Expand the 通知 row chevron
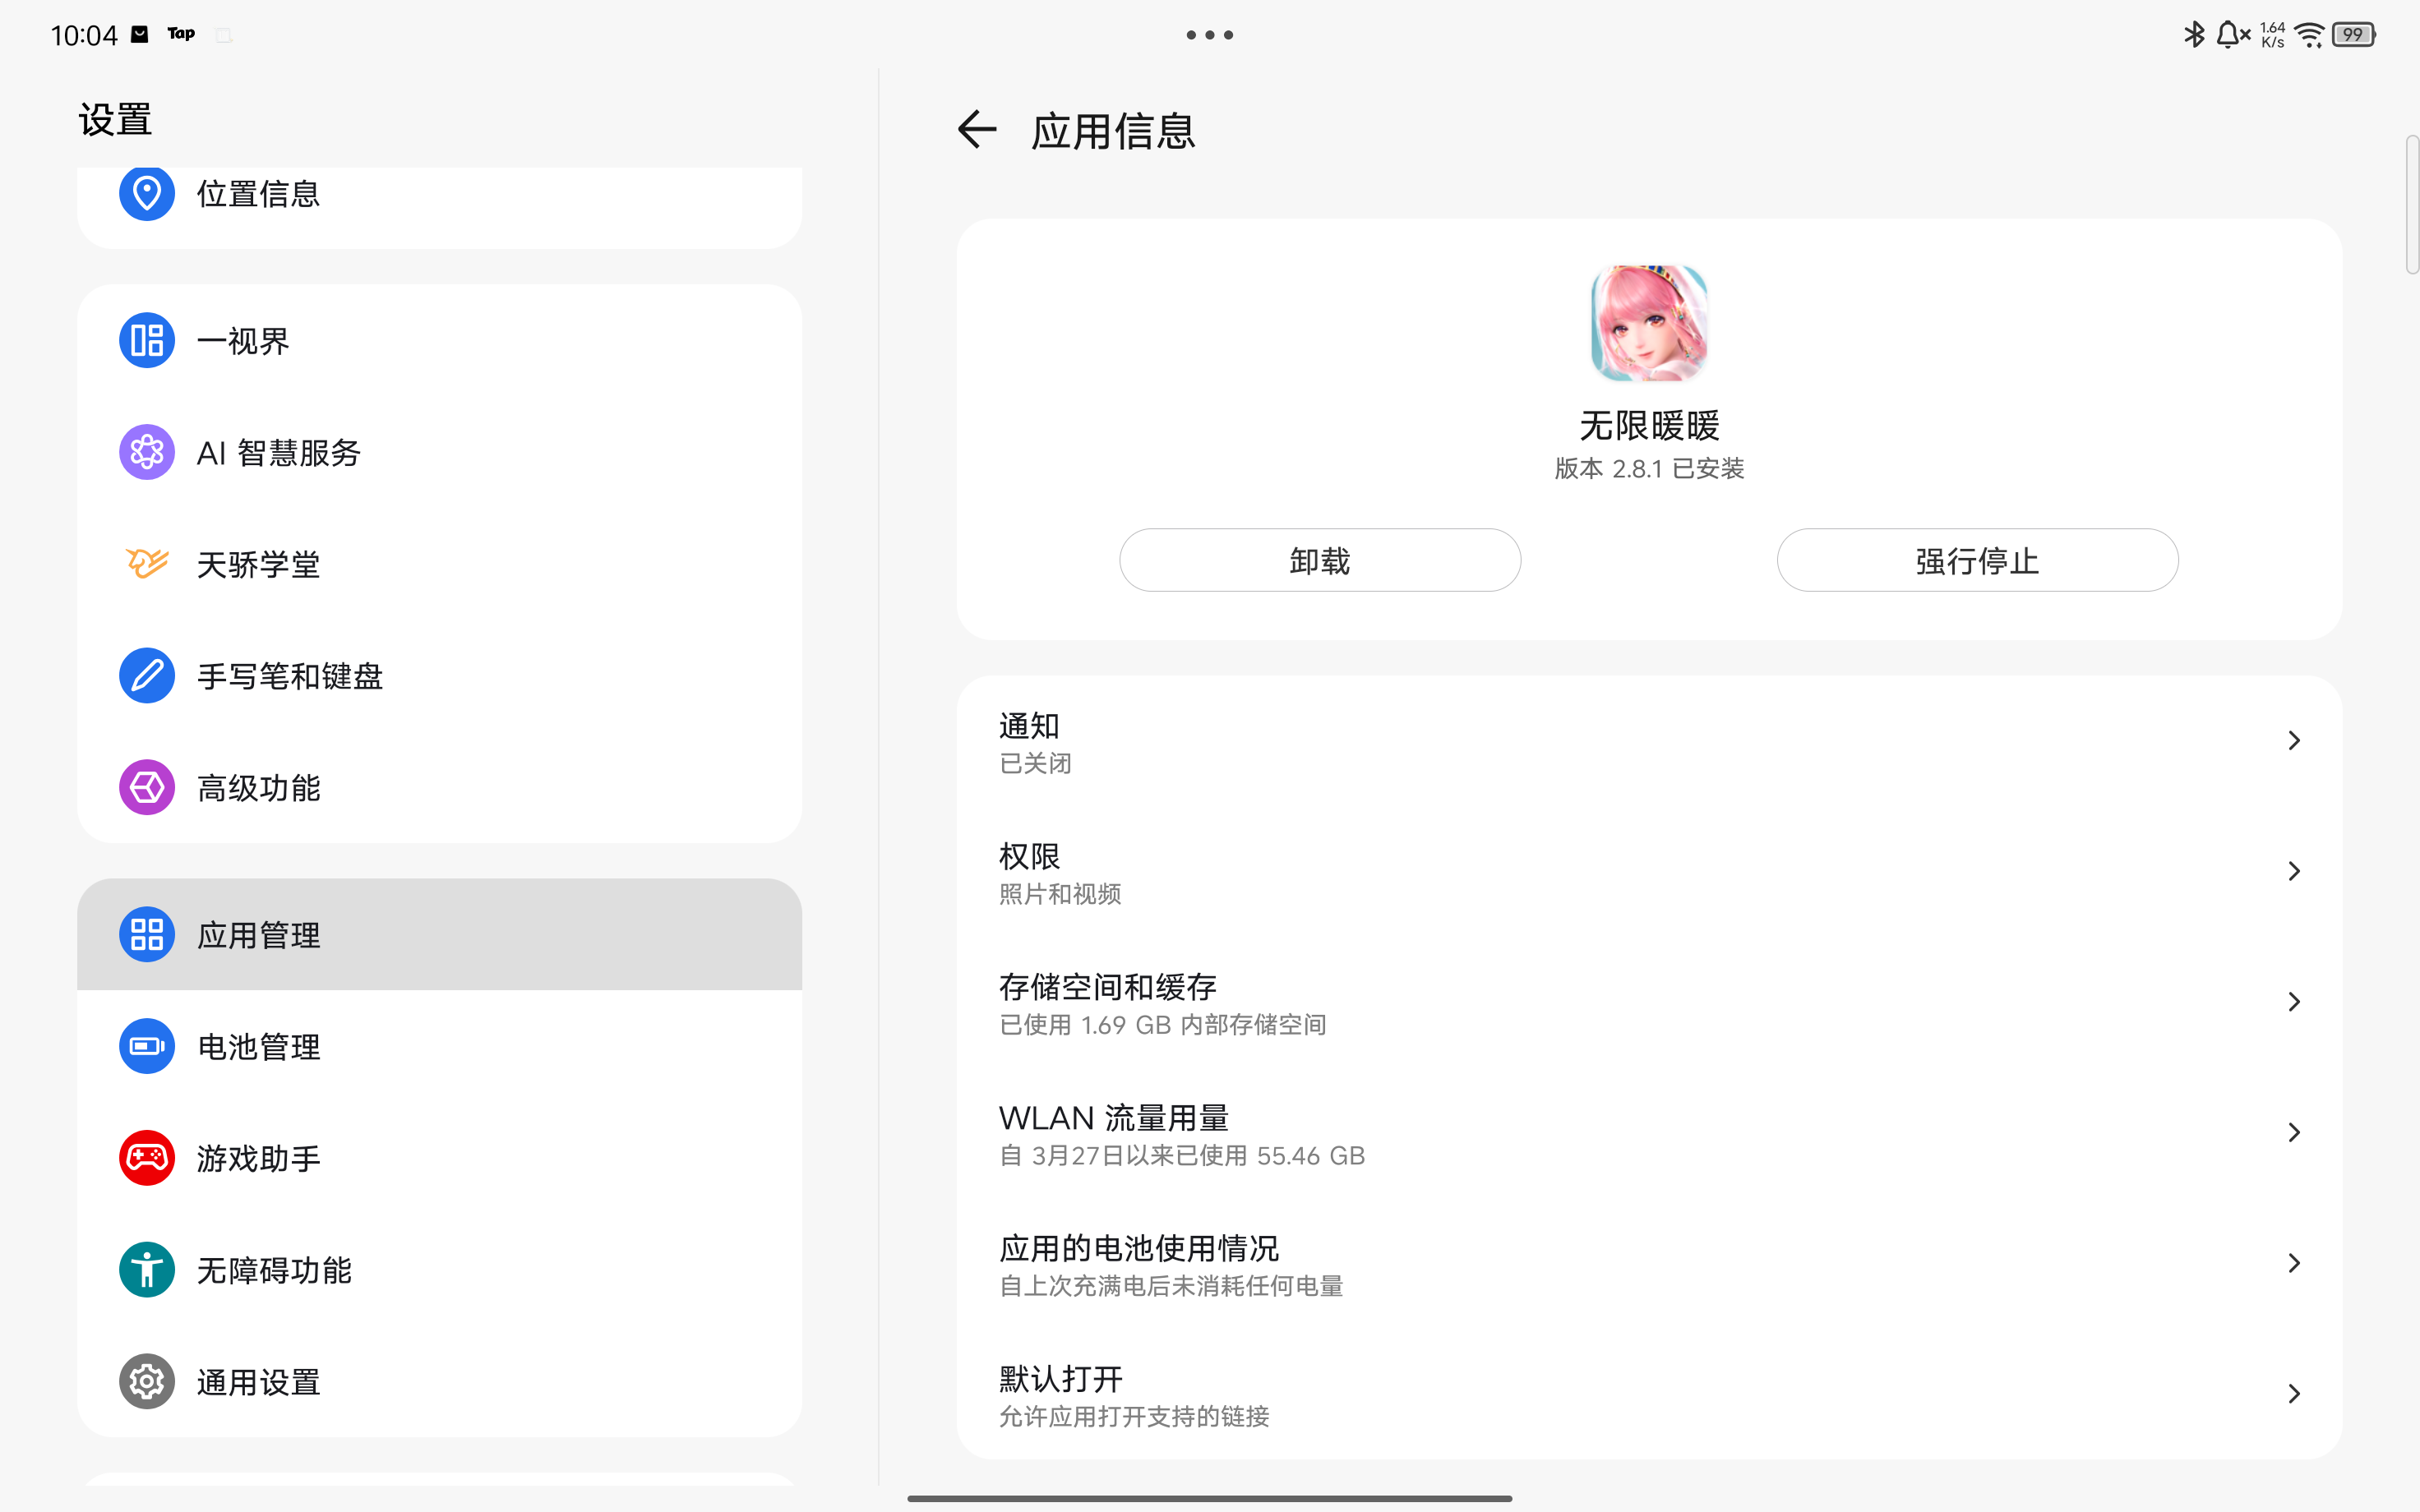The height and width of the screenshot is (1512, 2420). click(x=2294, y=741)
